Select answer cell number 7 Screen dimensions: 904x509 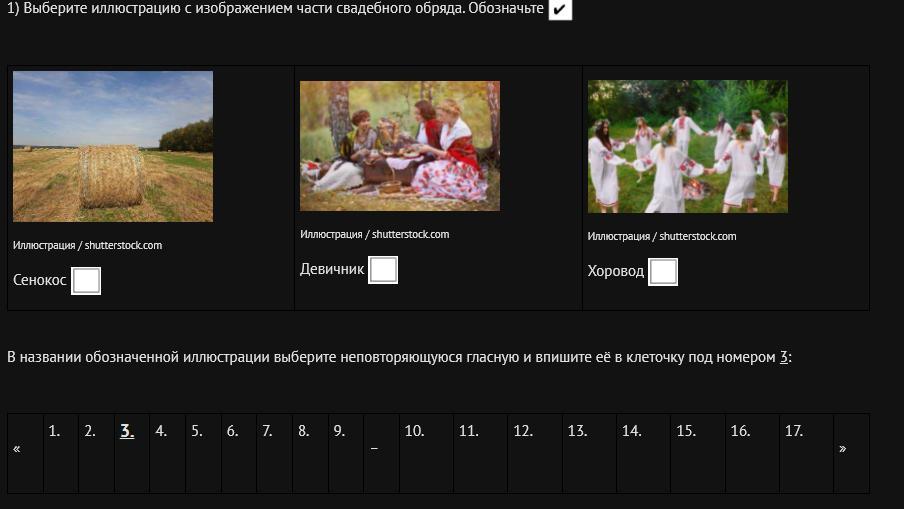coord(274,453)
